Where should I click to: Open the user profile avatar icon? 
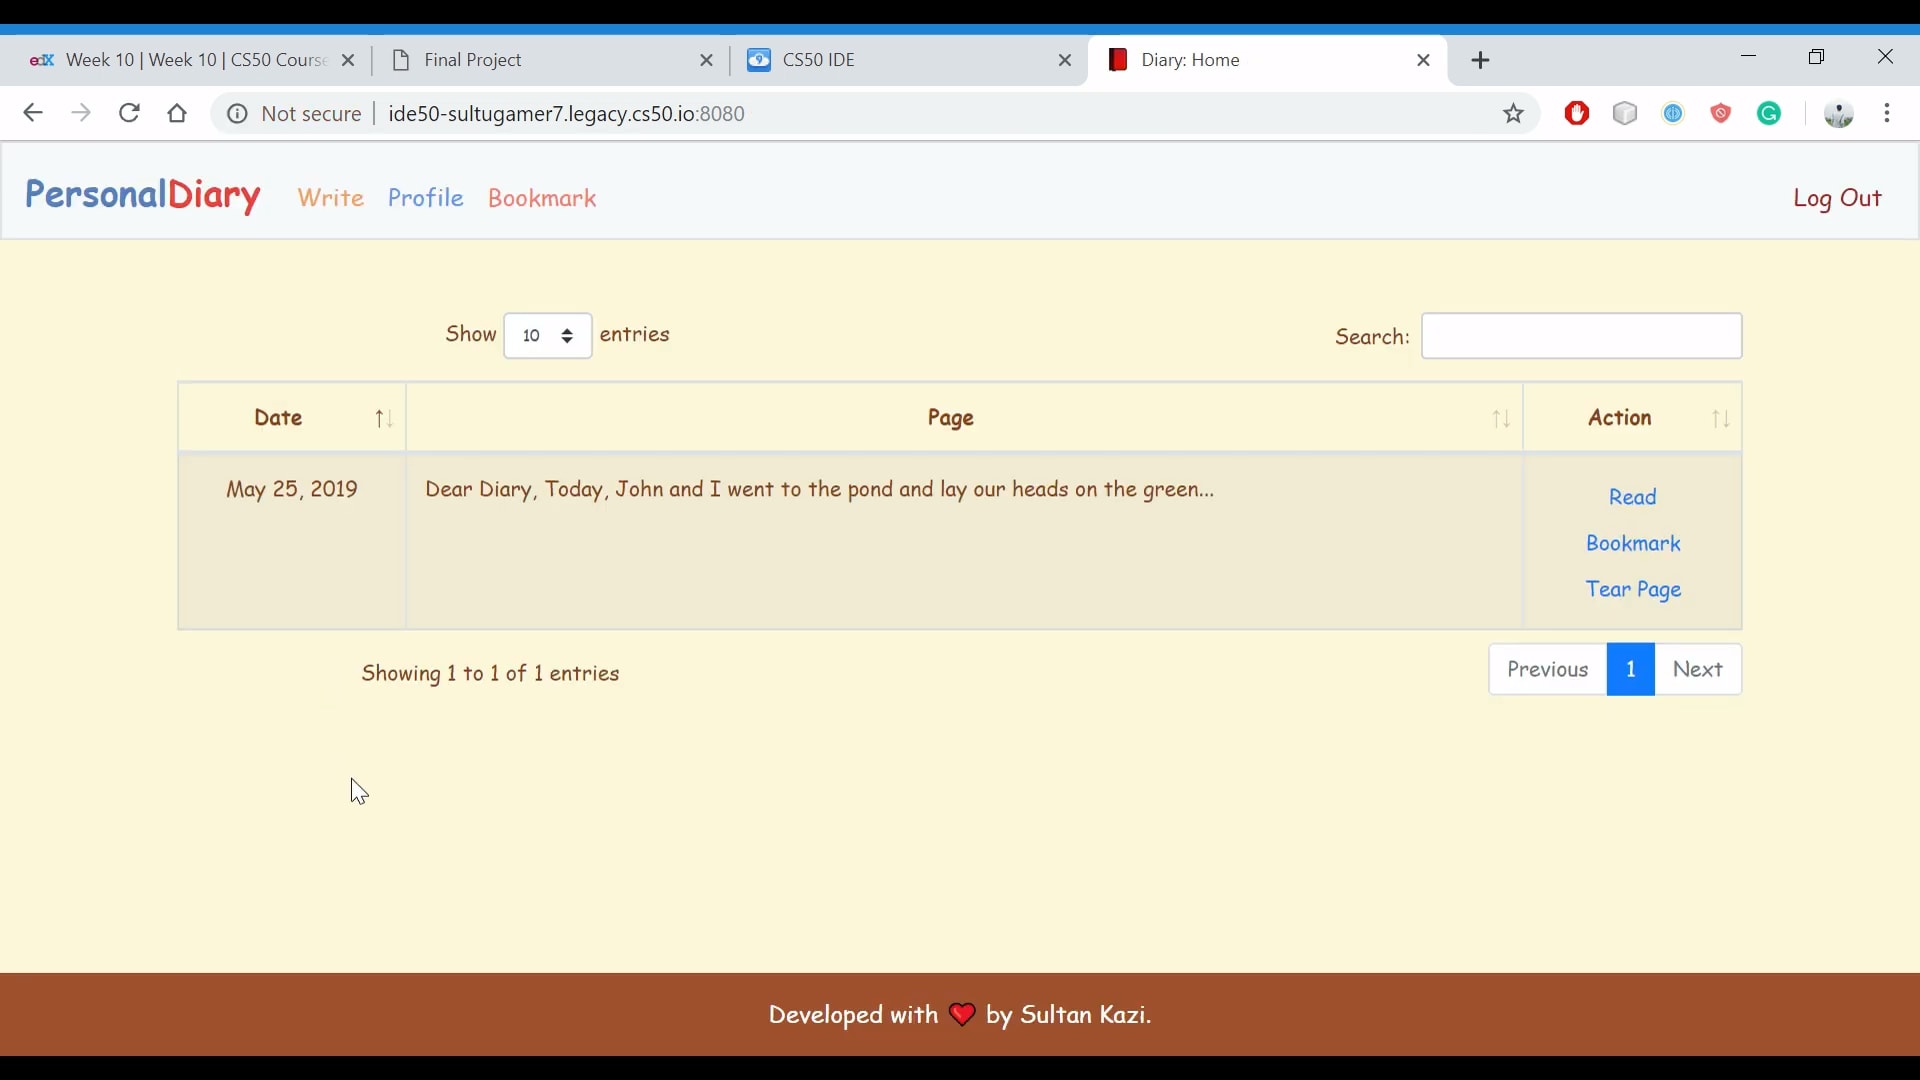[1839, 114]
